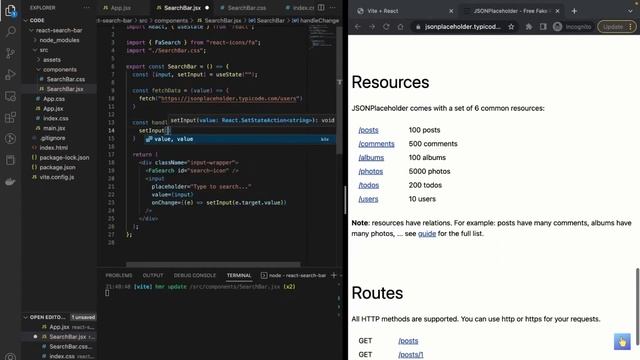Screen dimensions: 640x360
Task: Open the /comments resource link
Action: tap(376, 144)
